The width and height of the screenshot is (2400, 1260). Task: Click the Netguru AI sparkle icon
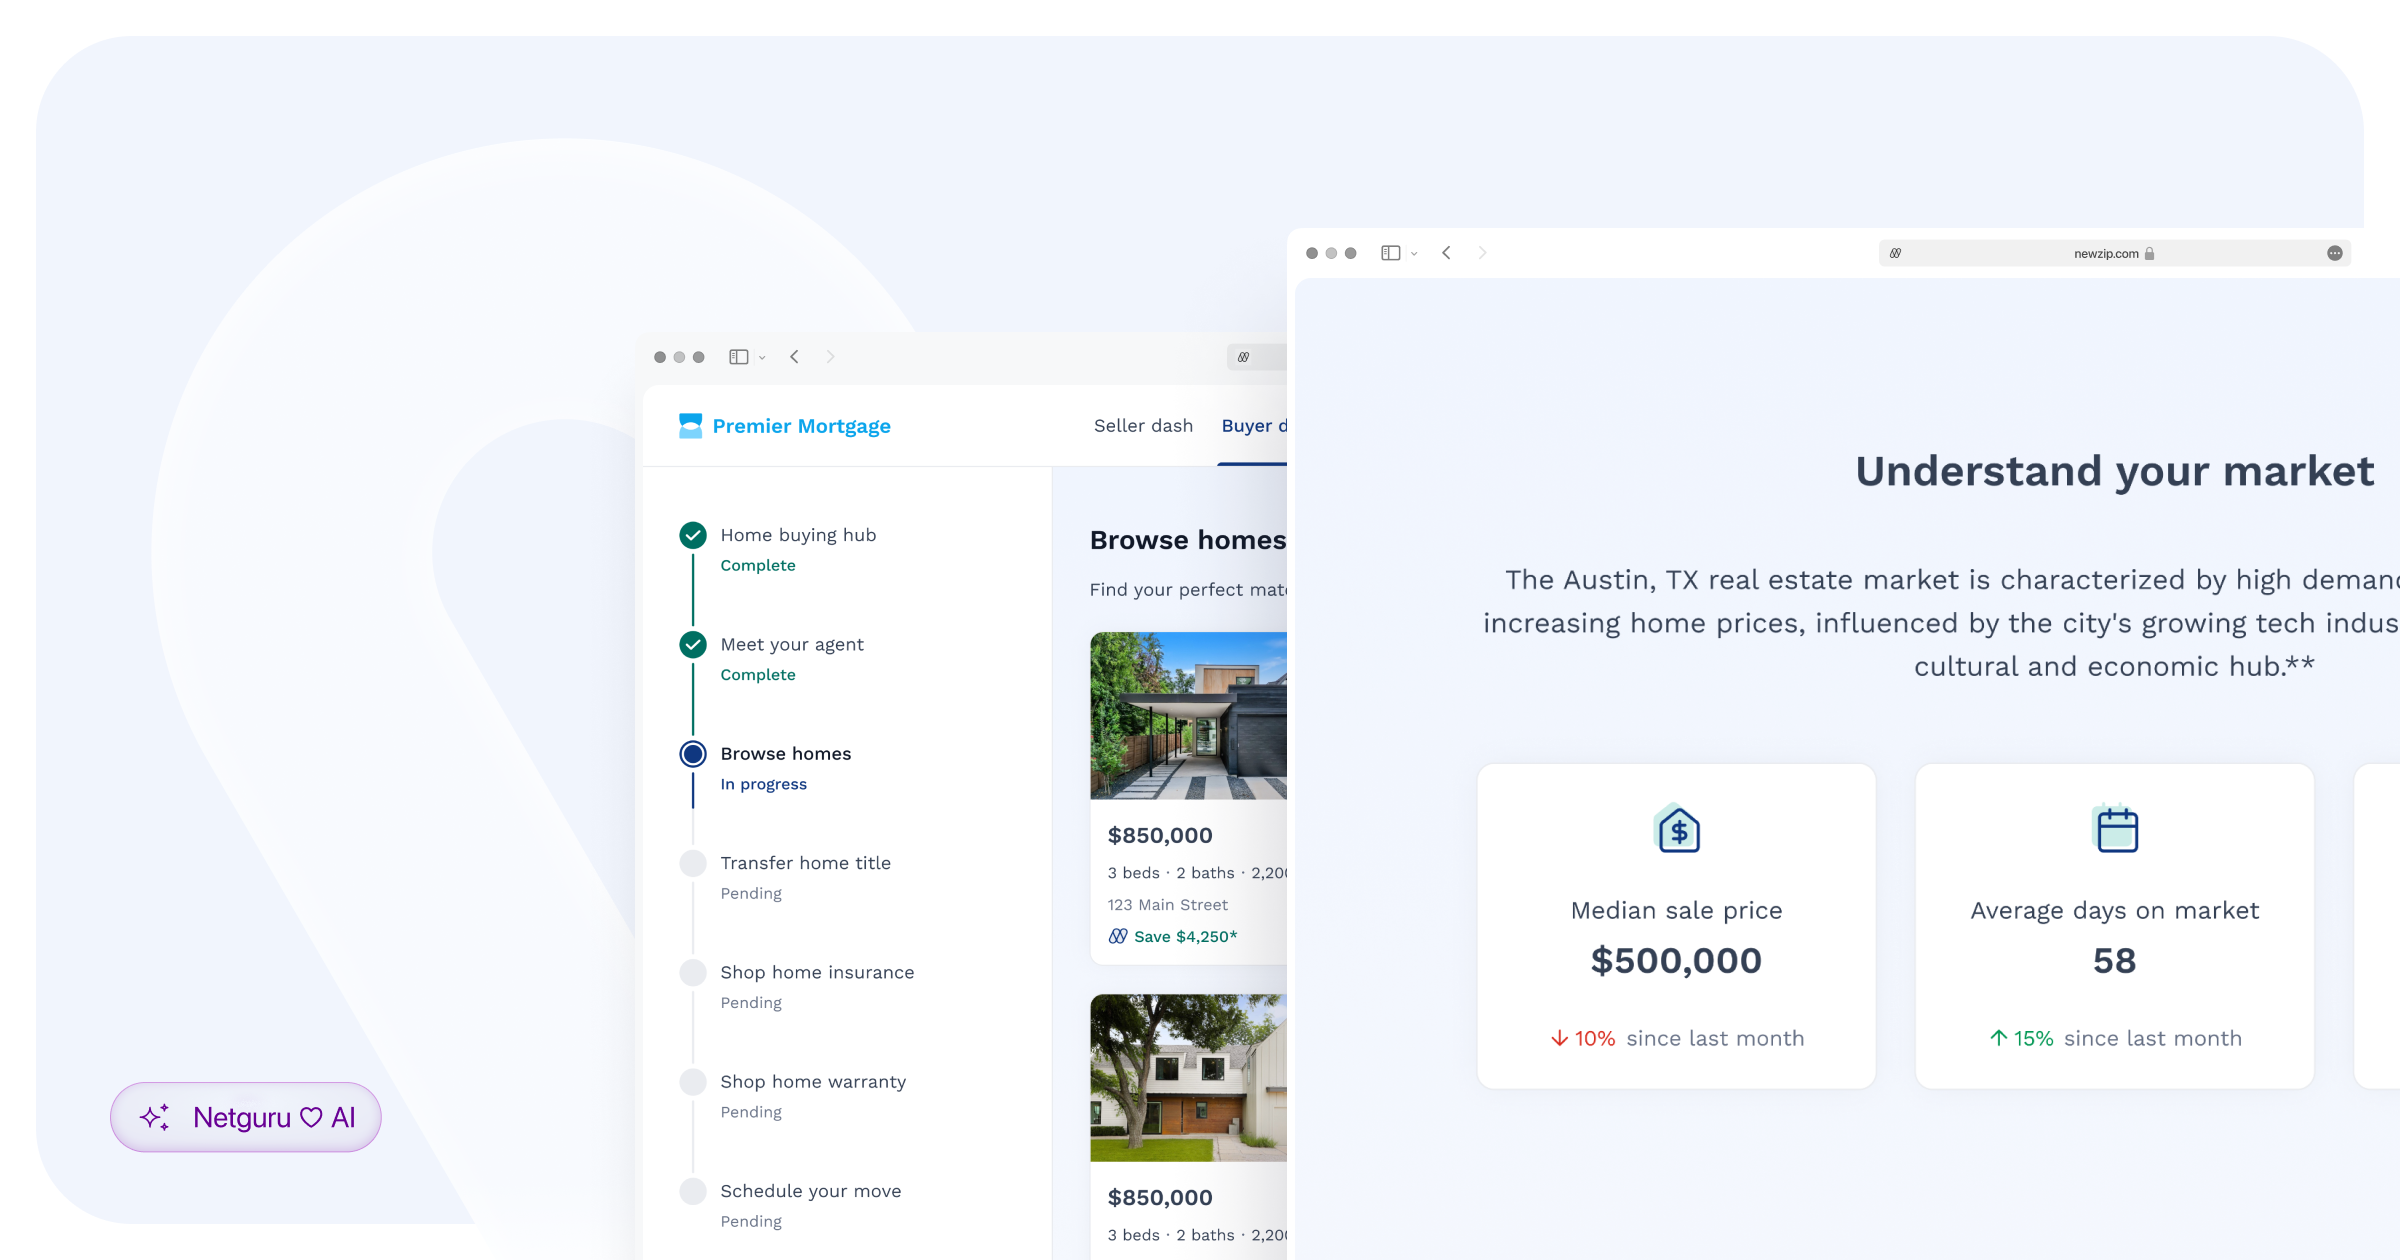click(156, 1119)
